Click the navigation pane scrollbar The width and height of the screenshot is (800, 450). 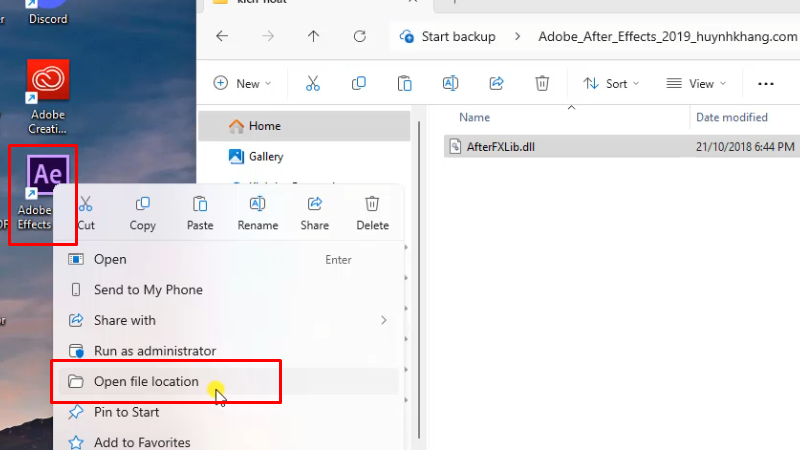[x=419, y=281]
